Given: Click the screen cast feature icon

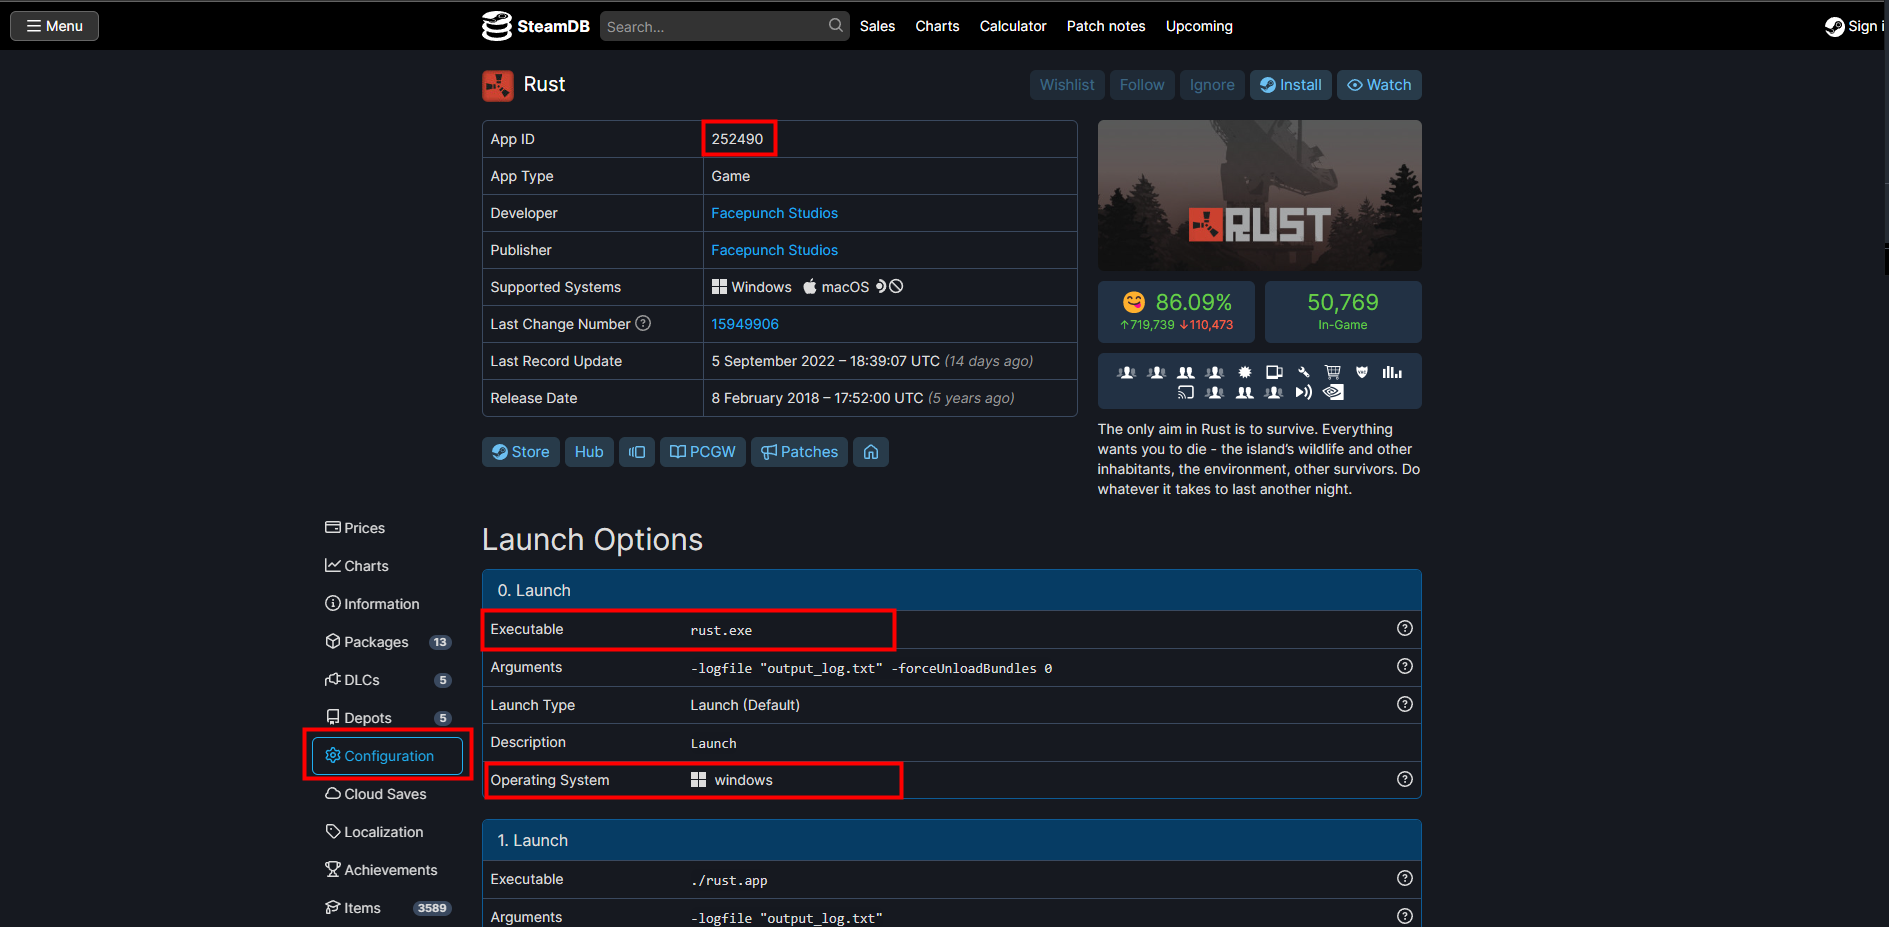Looking at the screenshot, I should click(1186, 393).
